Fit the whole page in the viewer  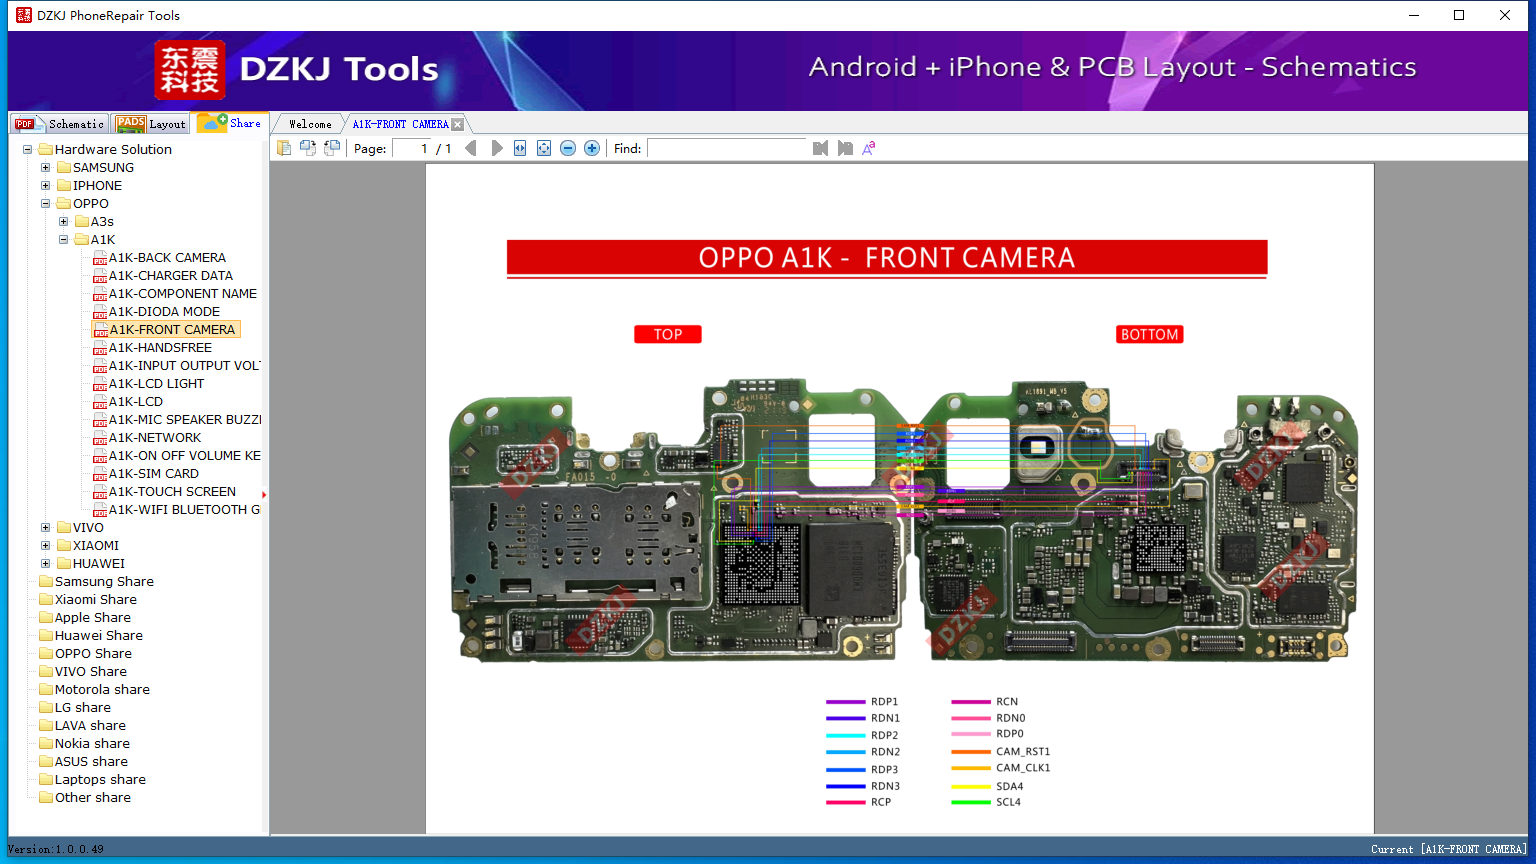pos(544,148)
